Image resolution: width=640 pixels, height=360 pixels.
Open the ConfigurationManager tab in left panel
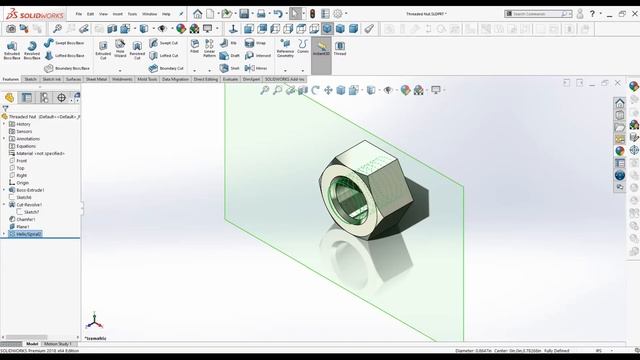point(44,98)
